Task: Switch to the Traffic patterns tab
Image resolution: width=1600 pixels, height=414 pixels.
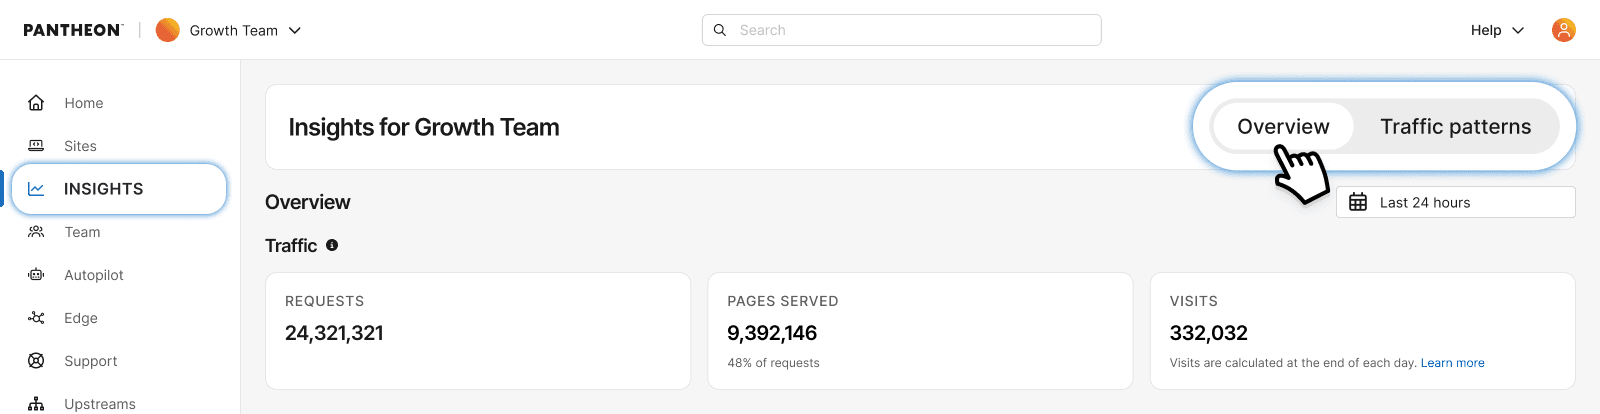Action: pos(1455,127)
